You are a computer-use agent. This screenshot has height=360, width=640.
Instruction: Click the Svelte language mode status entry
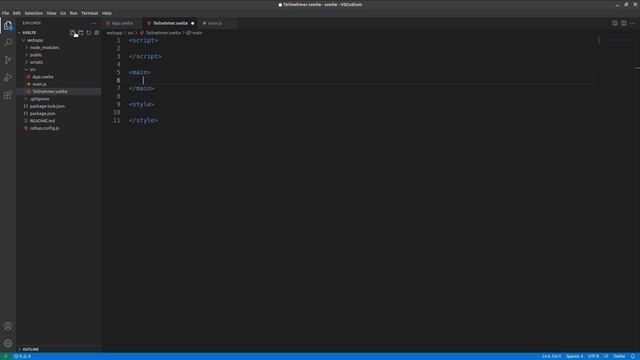click(619, 356)
